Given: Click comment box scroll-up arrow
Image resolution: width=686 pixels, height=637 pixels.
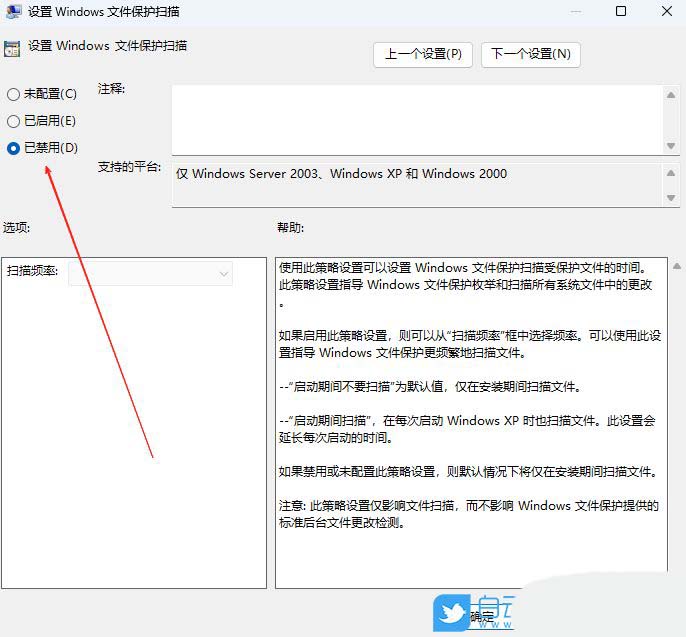Looking at the screenshot, I should coord(671,95).
